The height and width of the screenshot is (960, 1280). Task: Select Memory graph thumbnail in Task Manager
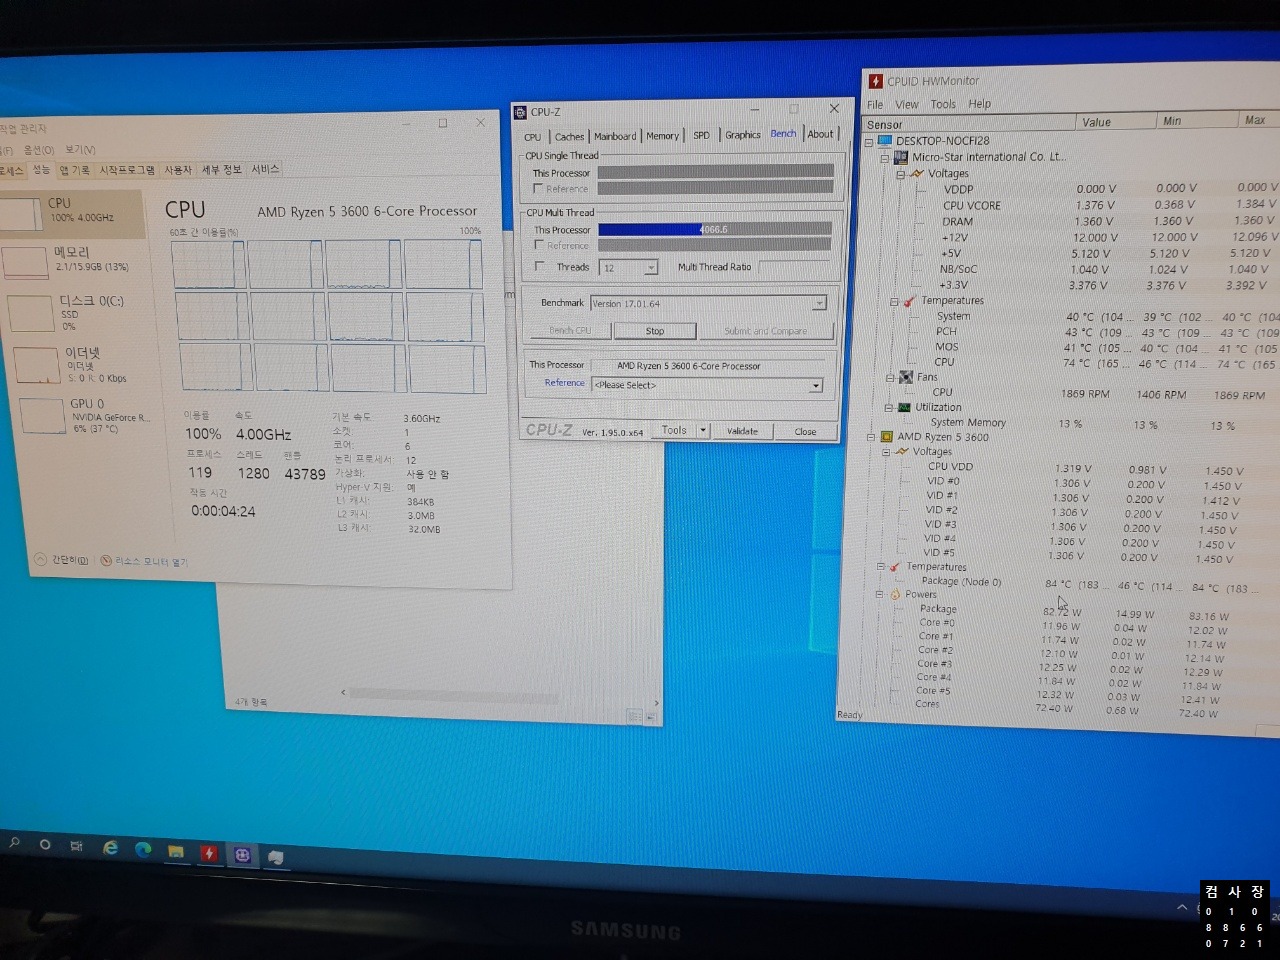(26, 262)
